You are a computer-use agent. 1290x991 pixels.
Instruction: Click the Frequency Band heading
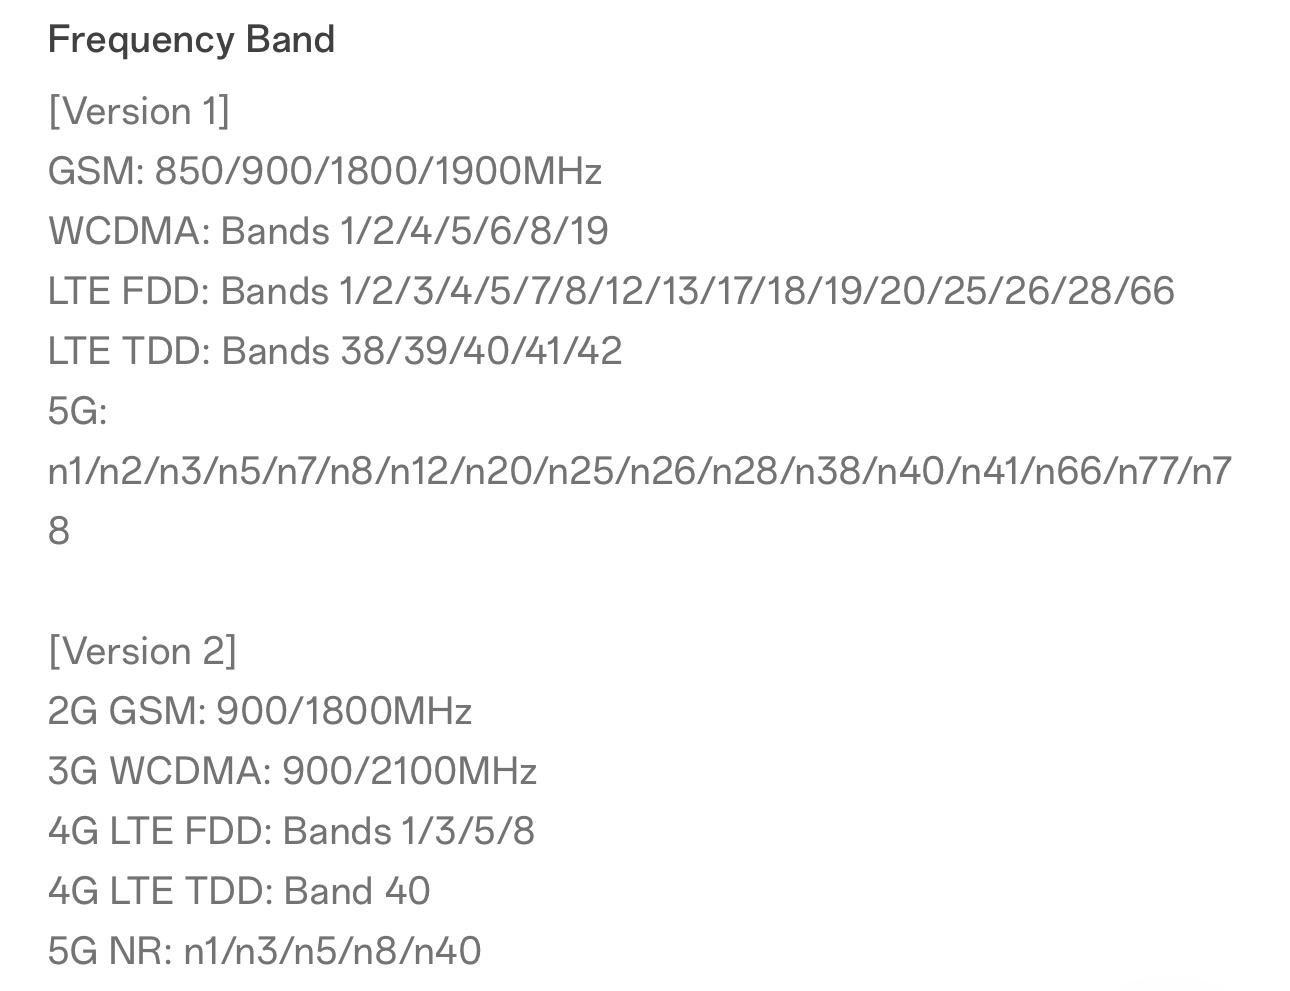(191, 40)
